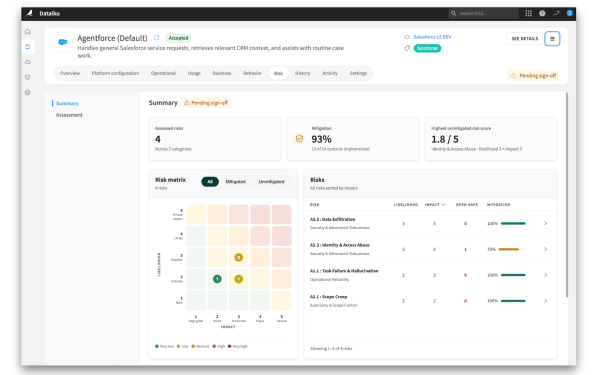Click the Search DSS field
Image resolution: width=600 pixels, height=375 pixels.
(484, 13)
